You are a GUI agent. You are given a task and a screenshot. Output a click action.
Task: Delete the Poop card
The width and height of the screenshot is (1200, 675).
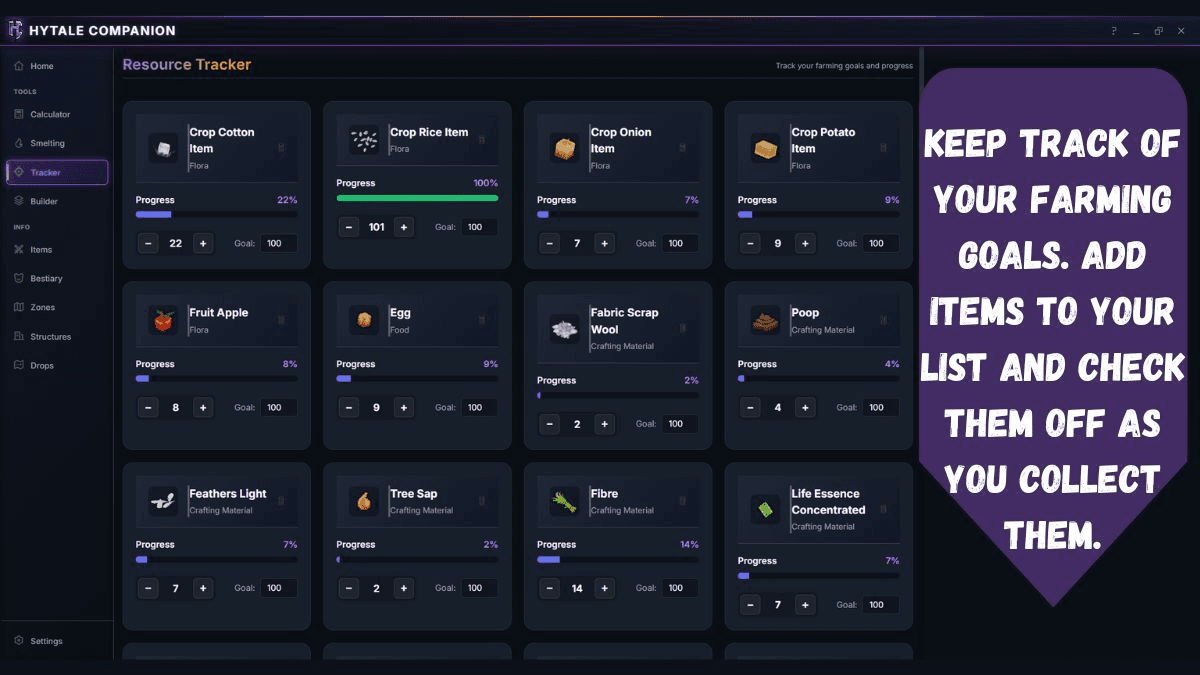(x=883, y=320)
